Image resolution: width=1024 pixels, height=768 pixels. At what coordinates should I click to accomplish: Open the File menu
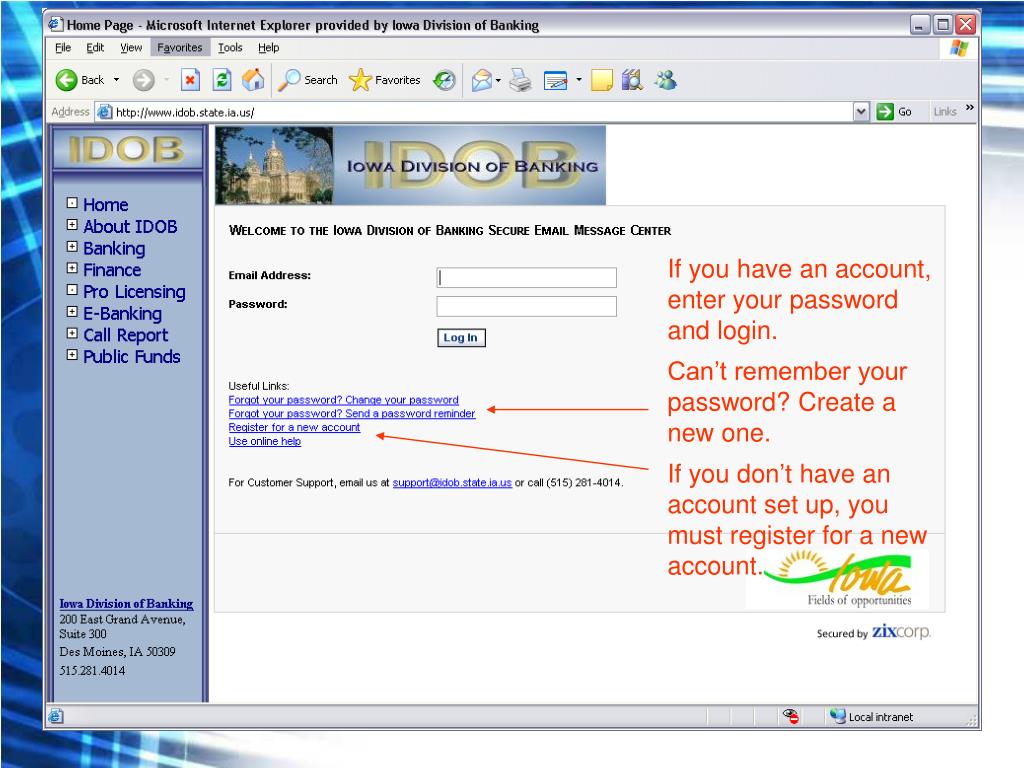coord(63,48)
